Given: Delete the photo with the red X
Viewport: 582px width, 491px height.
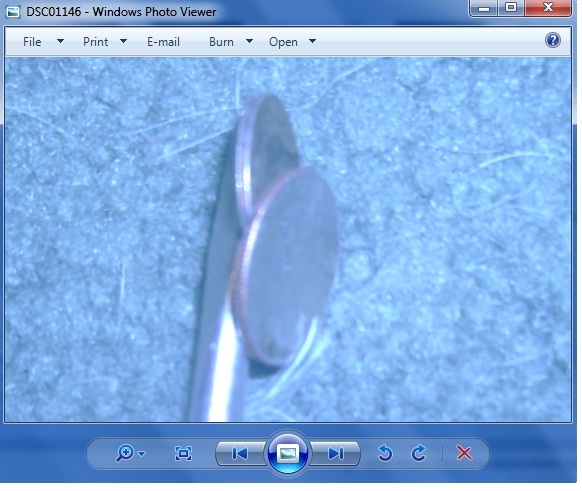Looking at the screenshot, I should [464, 453].
